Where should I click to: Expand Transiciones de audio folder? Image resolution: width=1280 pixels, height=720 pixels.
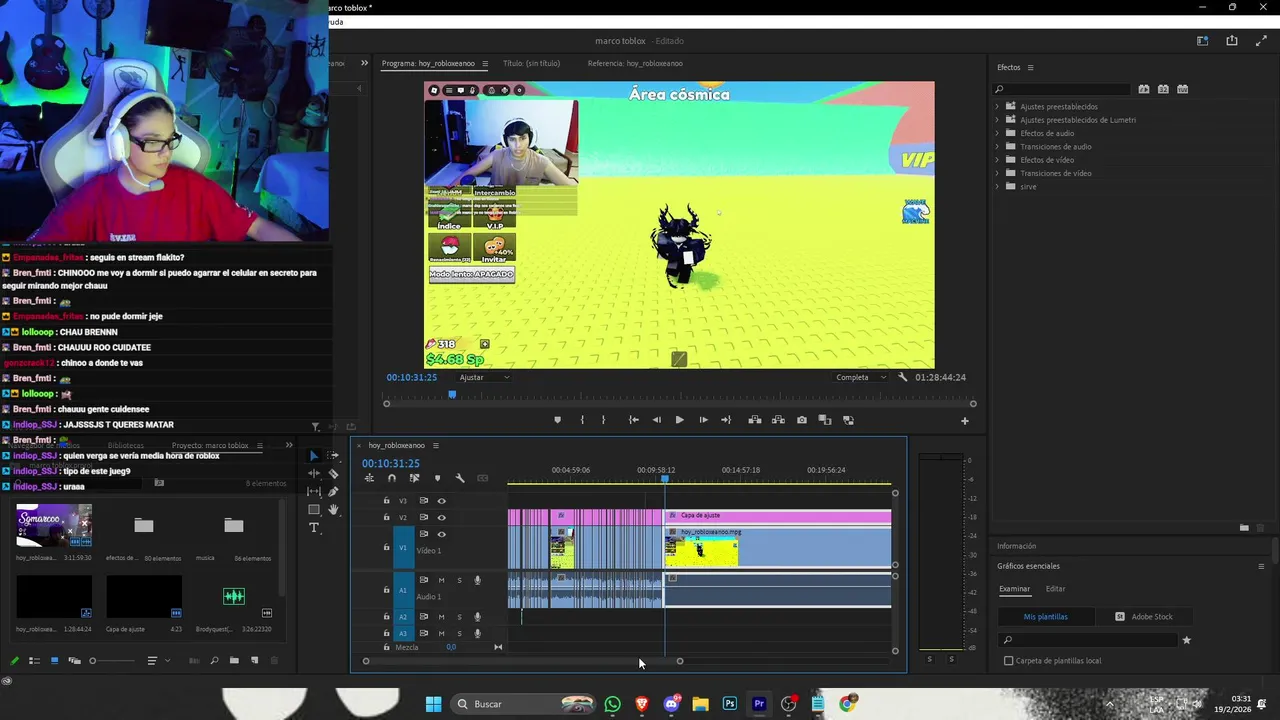click(x=997, y=146)
